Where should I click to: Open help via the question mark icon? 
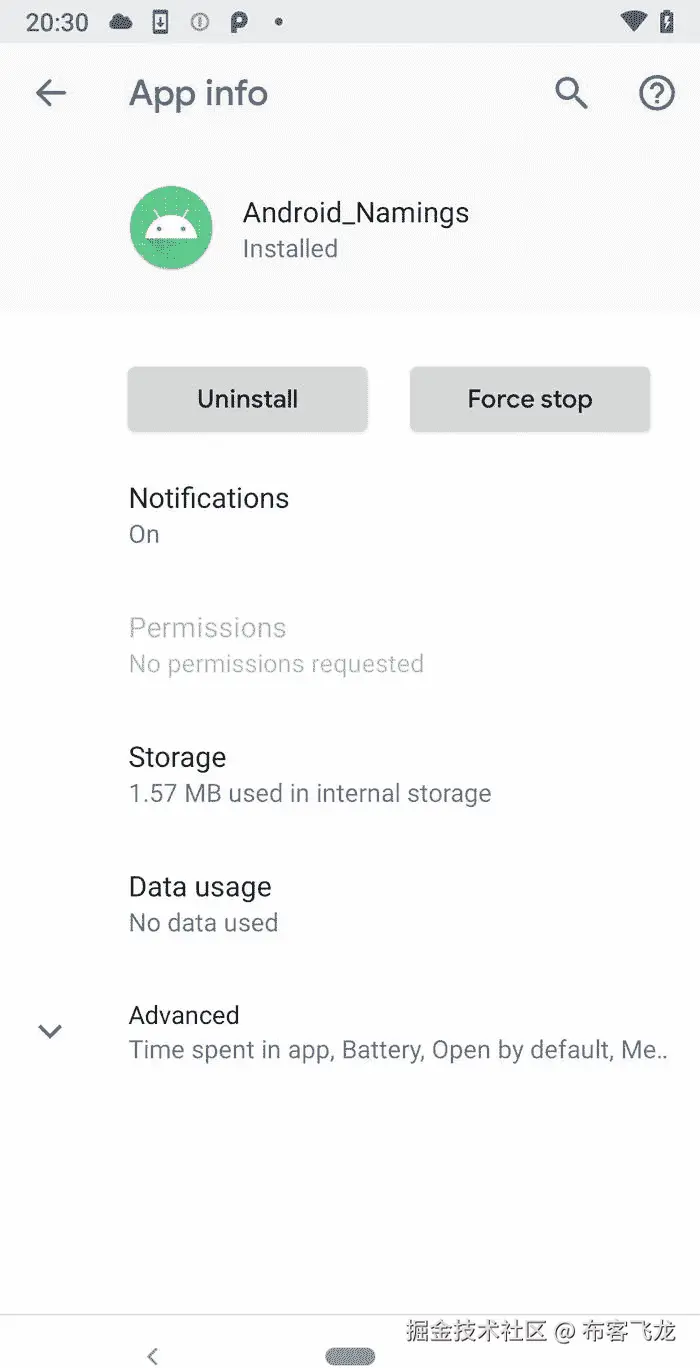point(657,94)
